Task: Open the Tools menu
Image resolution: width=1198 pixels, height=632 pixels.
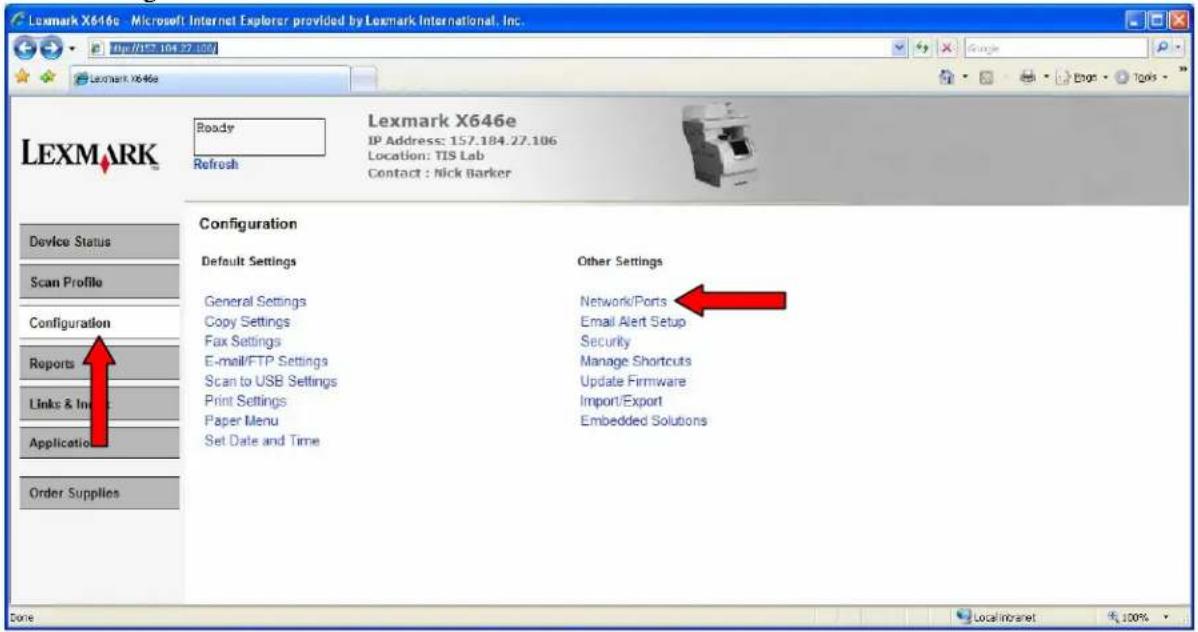Action: [1142, 78]
